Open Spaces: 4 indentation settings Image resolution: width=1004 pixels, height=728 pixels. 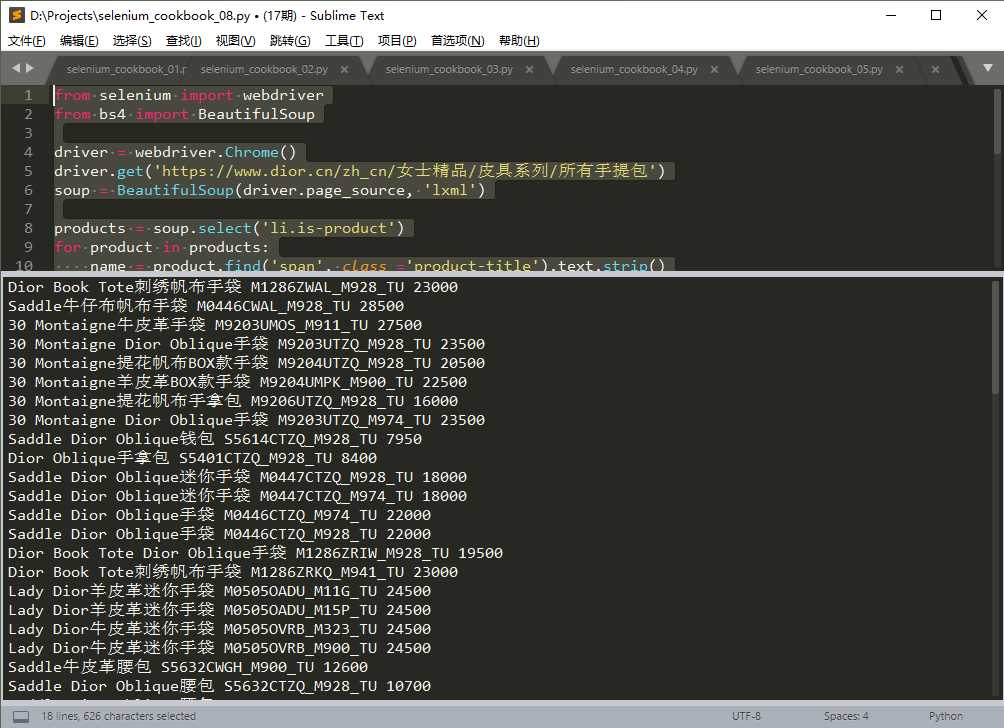846,716
